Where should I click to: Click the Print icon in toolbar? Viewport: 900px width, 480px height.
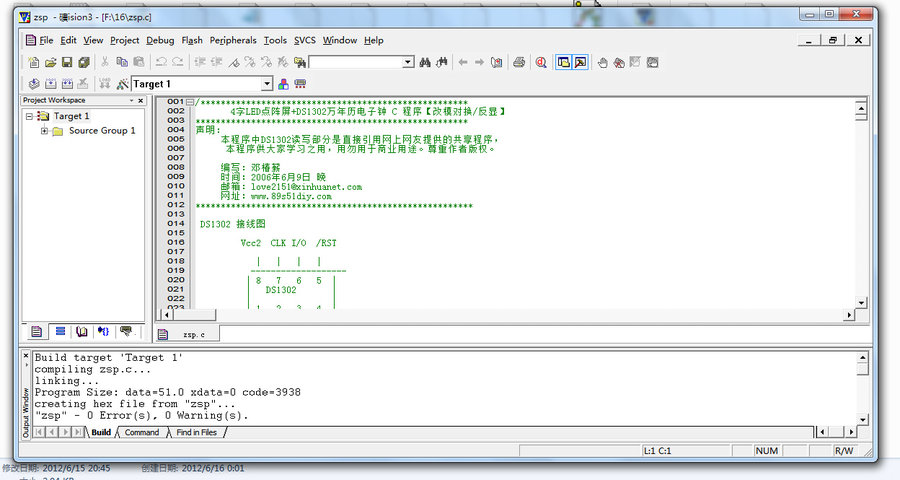point(519,62)
